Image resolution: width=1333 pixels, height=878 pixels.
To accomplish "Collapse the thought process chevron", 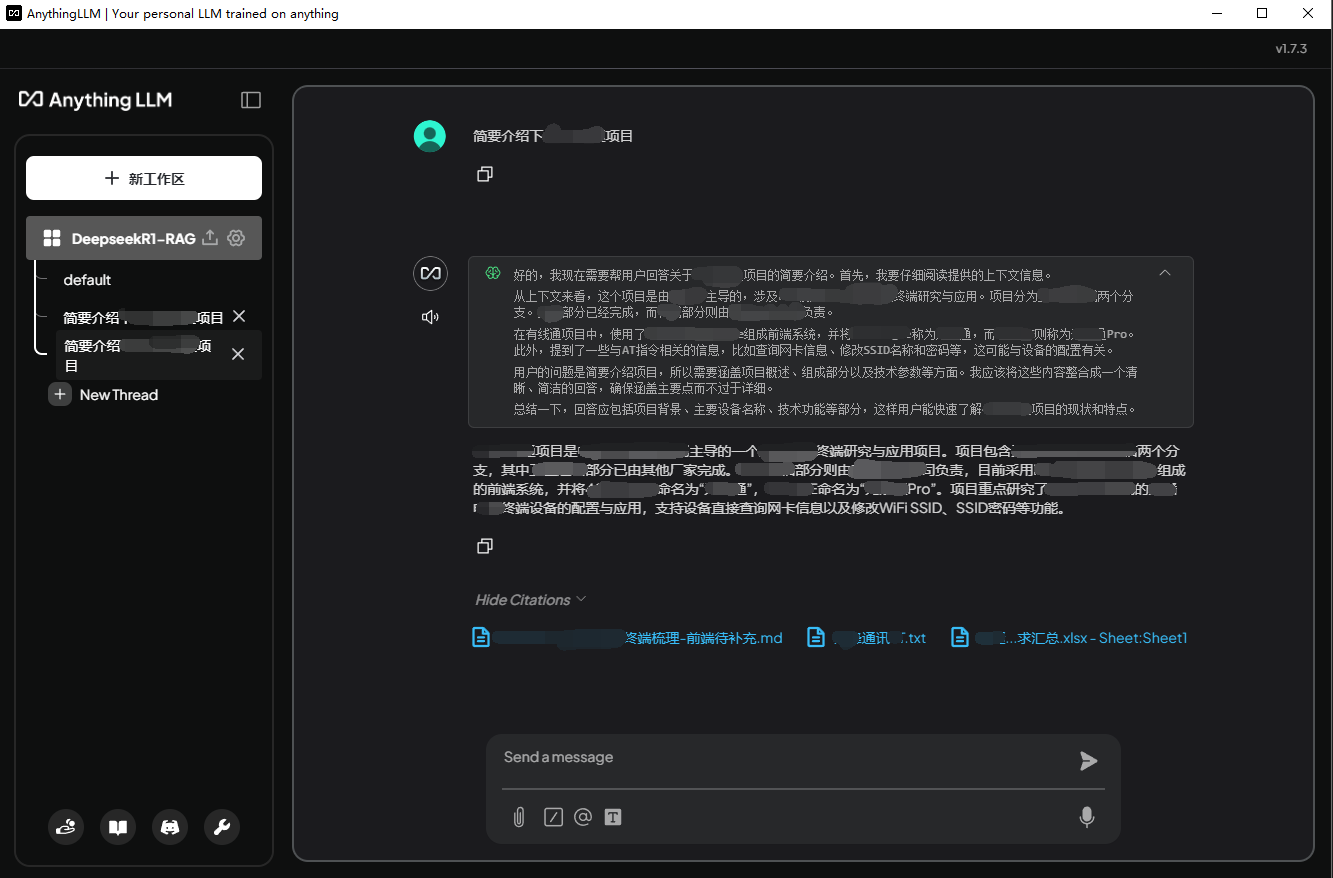I will (x=1165, y=273).
